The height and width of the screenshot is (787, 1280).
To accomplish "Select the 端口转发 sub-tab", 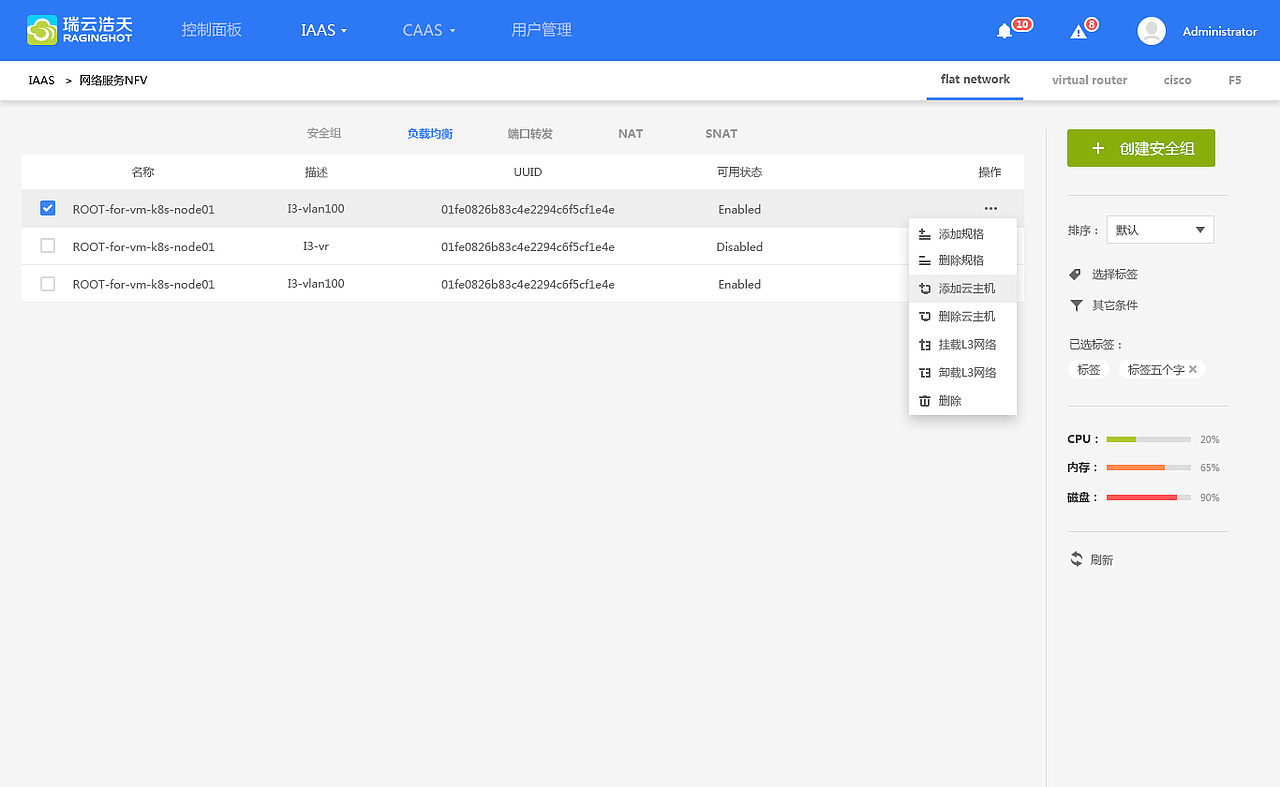I will coord(530,134).
